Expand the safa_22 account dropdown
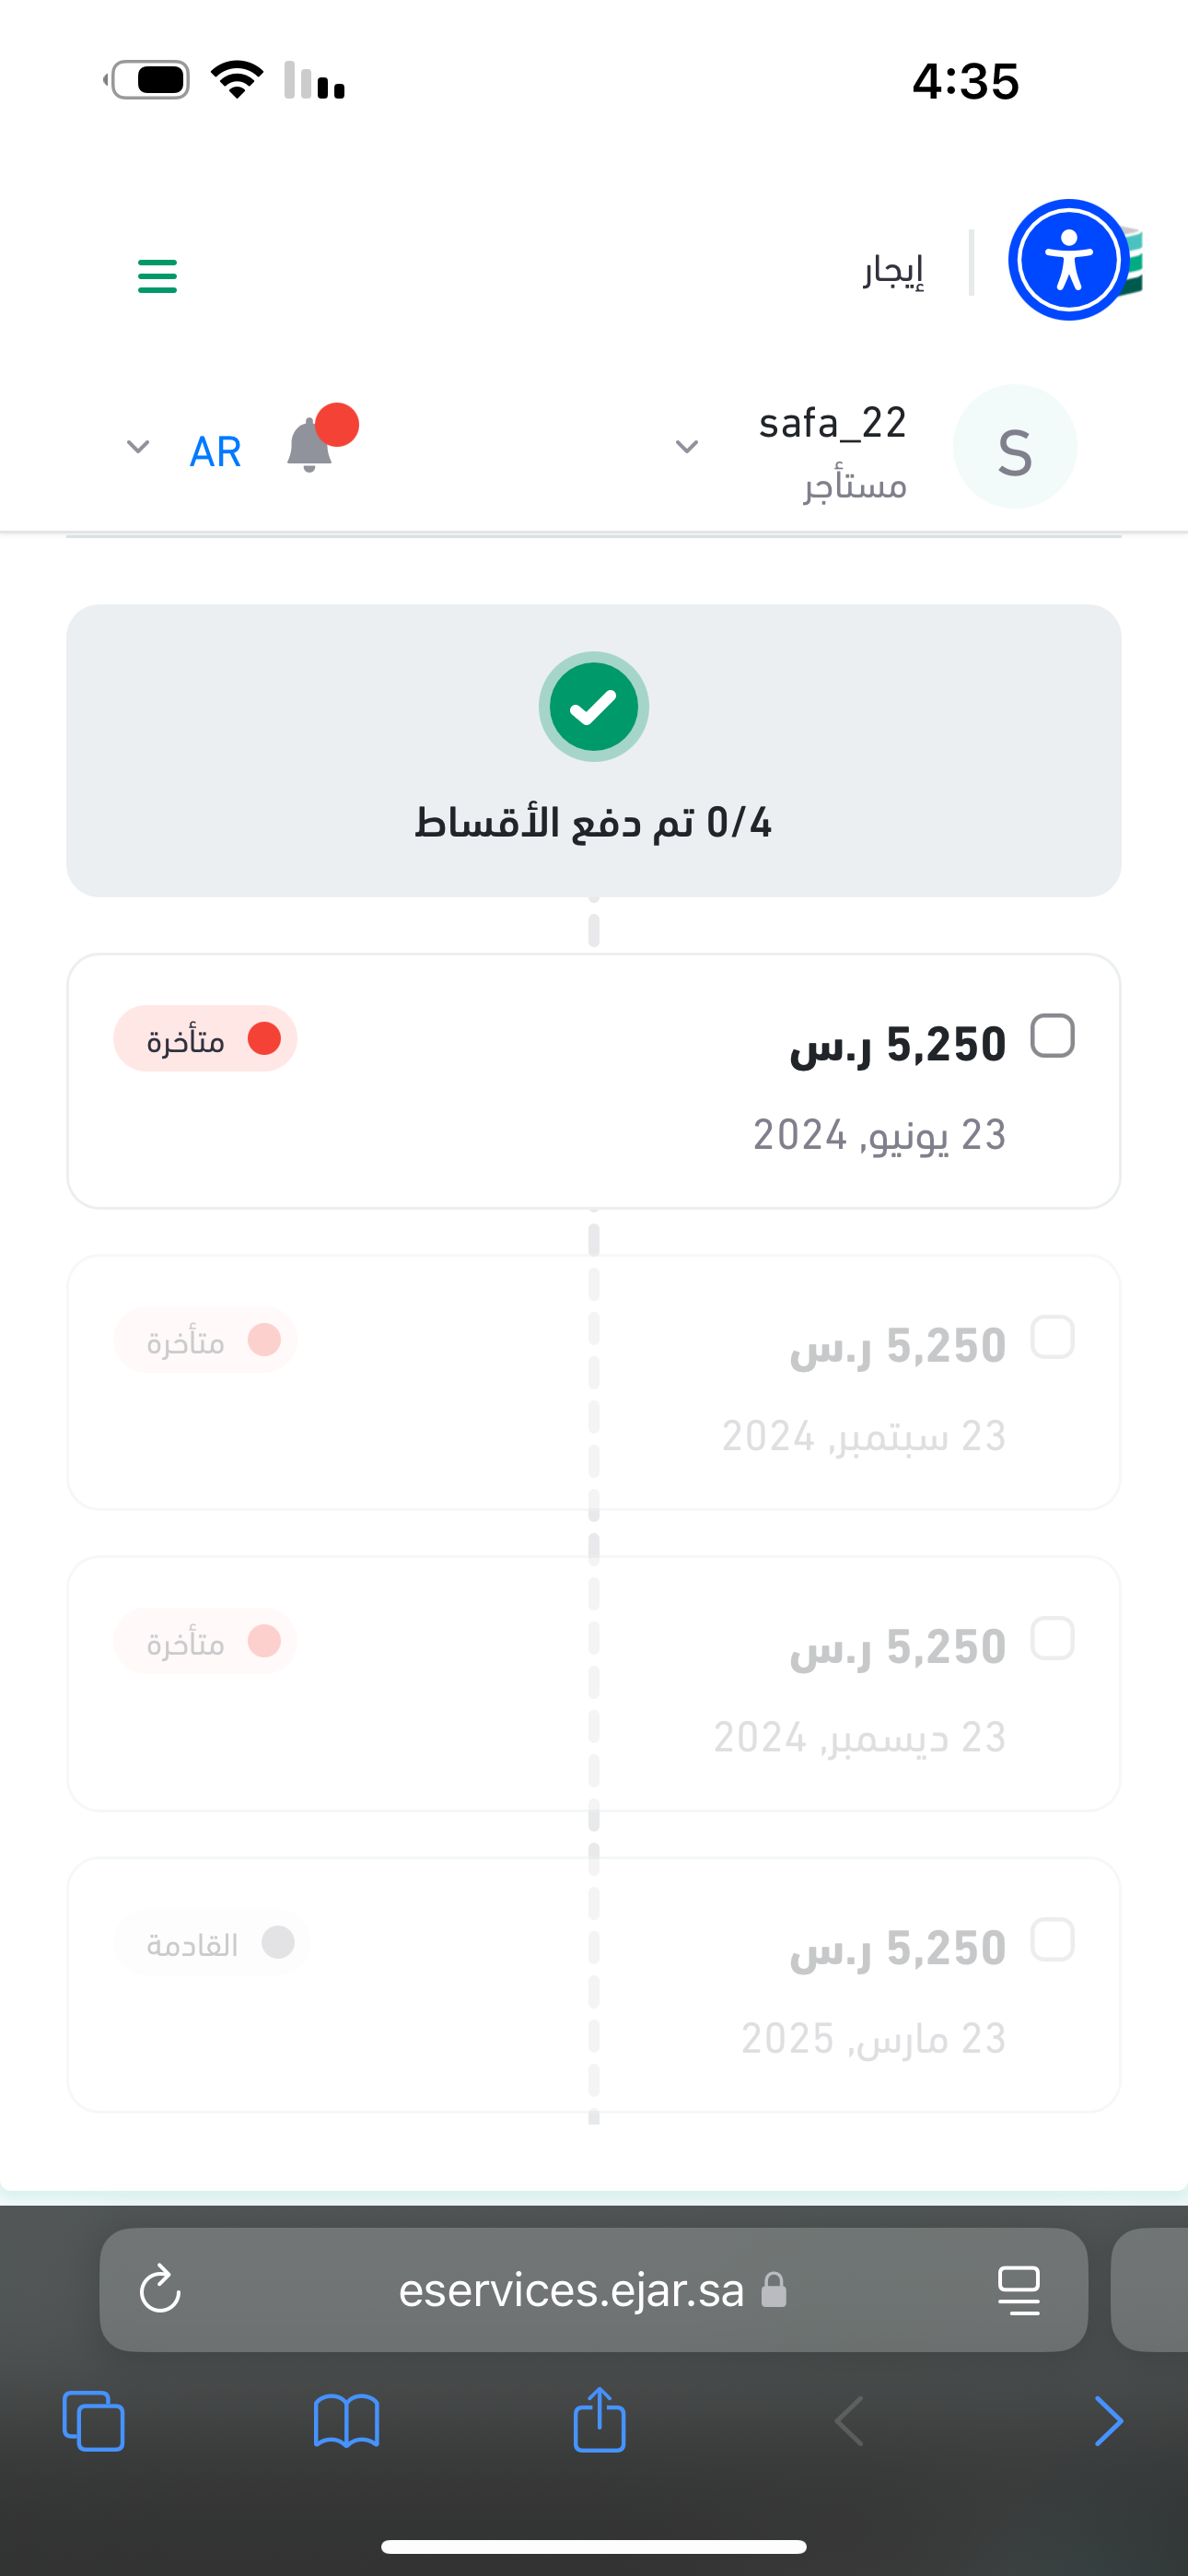Screen dimensions: 1188x2576 (687, 446)
